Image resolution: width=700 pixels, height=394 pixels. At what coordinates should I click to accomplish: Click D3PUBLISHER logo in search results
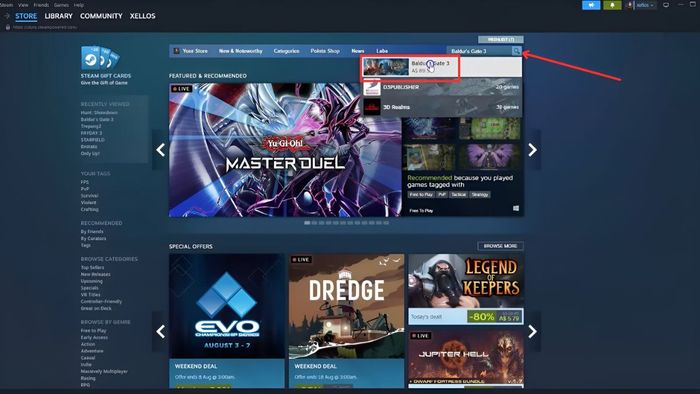pyautogui.click(x=371, y=87)
